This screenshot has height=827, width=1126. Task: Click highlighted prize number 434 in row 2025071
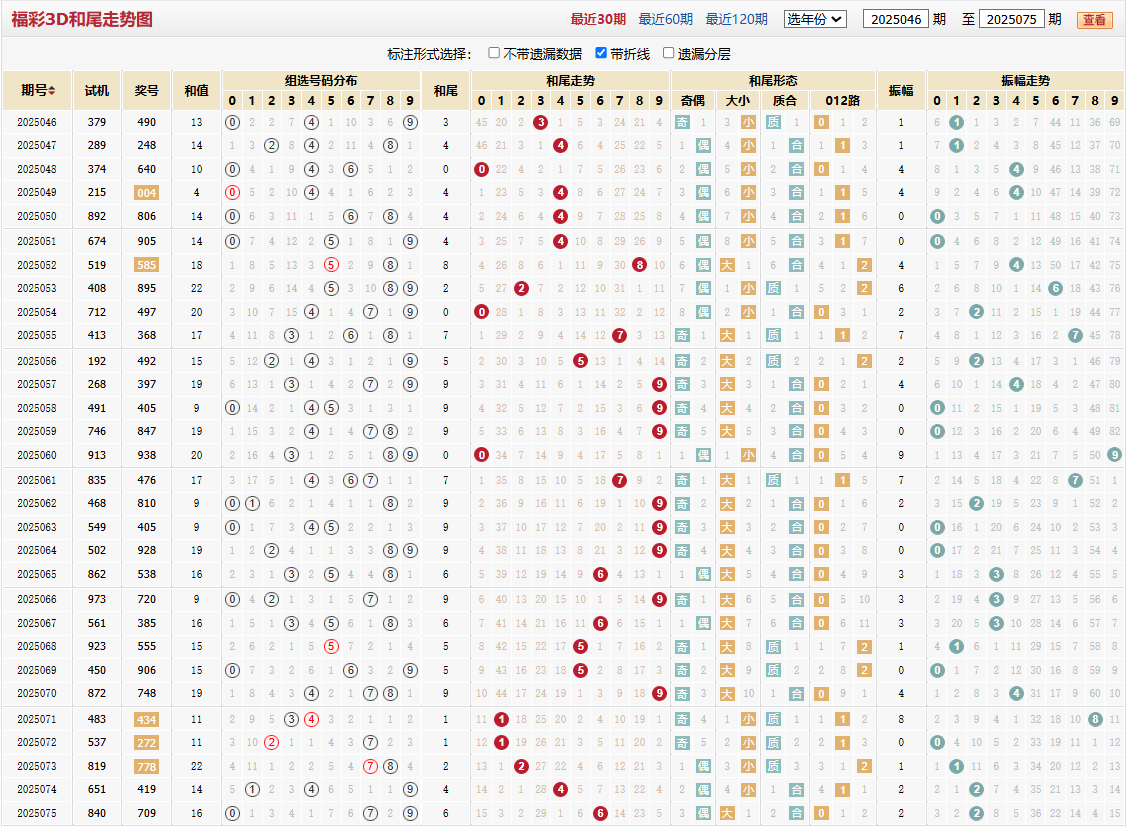[146, 719]
